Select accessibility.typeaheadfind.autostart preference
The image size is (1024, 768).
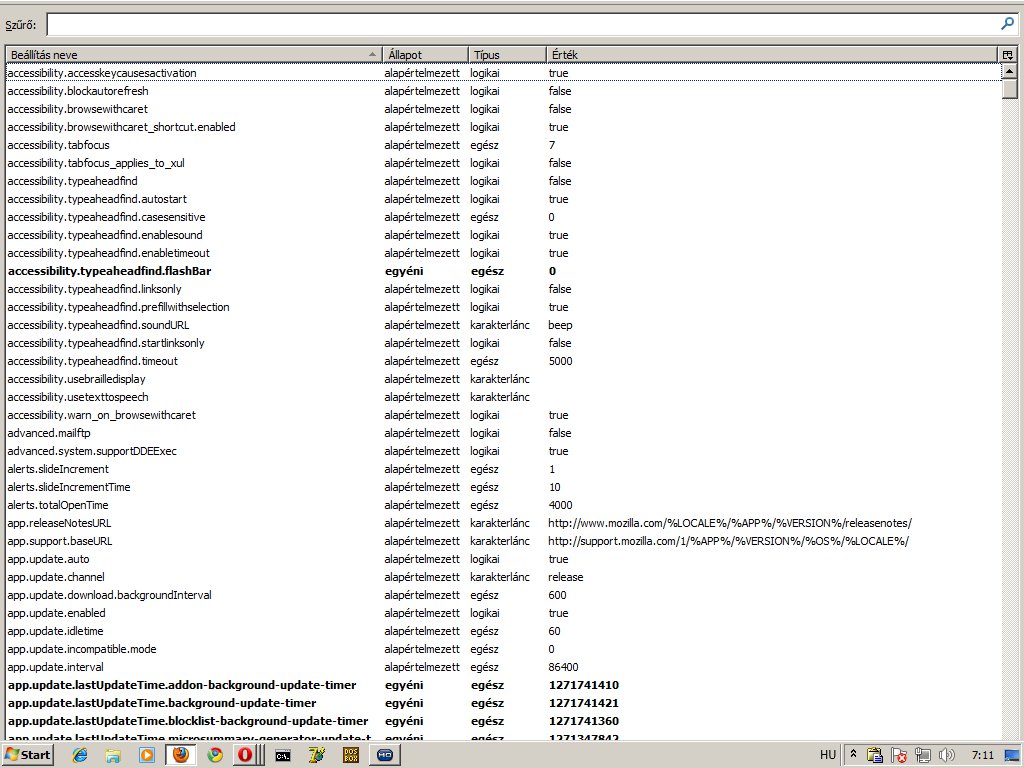[503, 199]
